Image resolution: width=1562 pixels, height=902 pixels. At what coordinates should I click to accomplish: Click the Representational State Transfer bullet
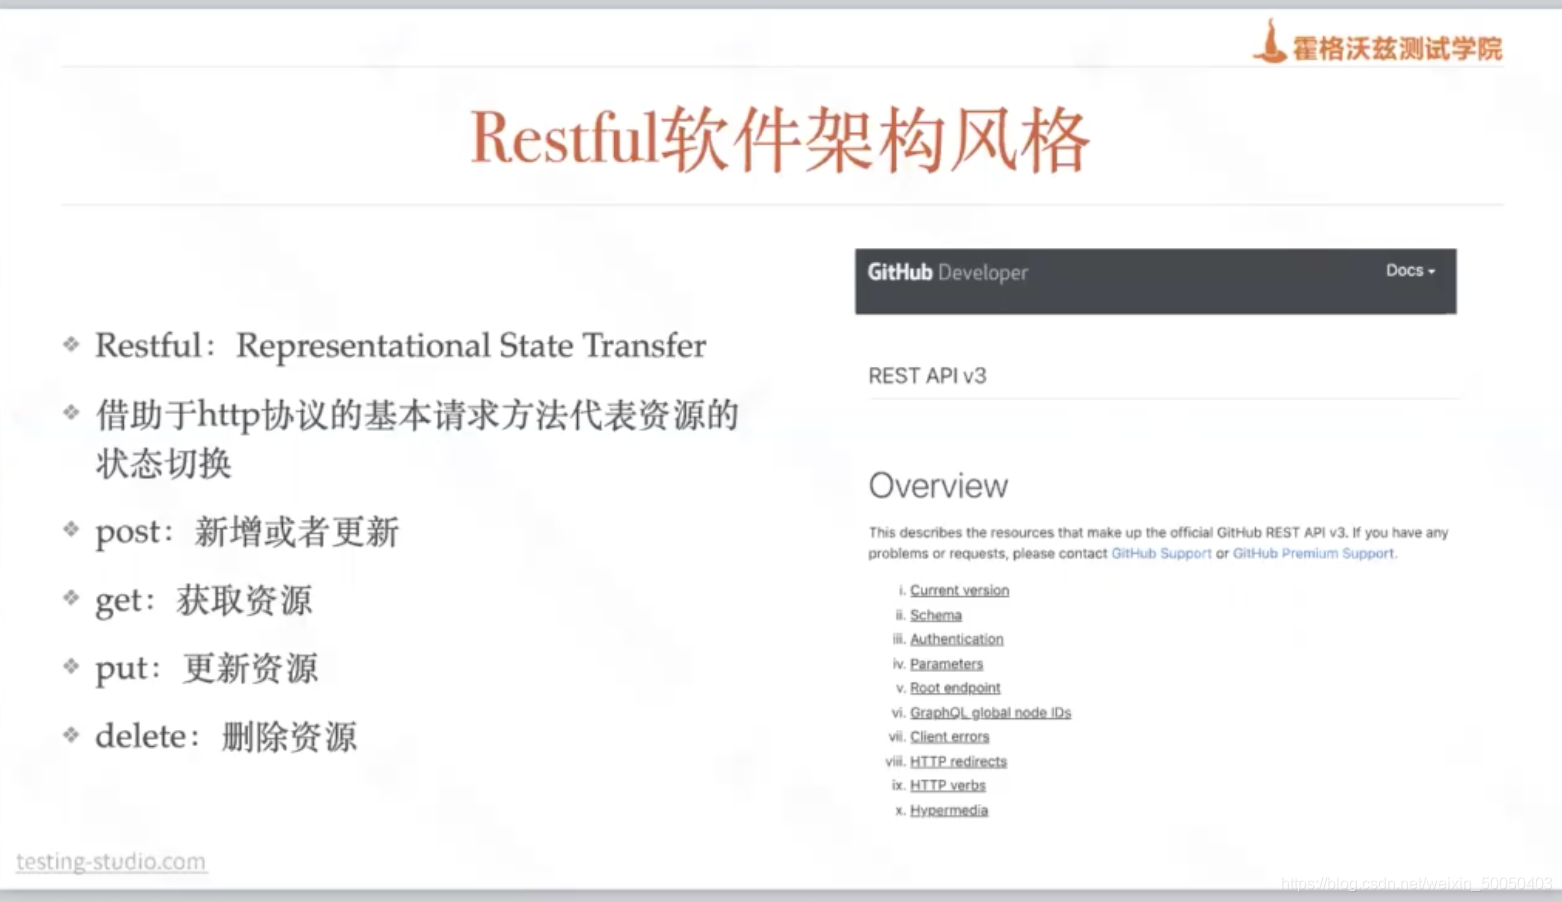(400, 346)
